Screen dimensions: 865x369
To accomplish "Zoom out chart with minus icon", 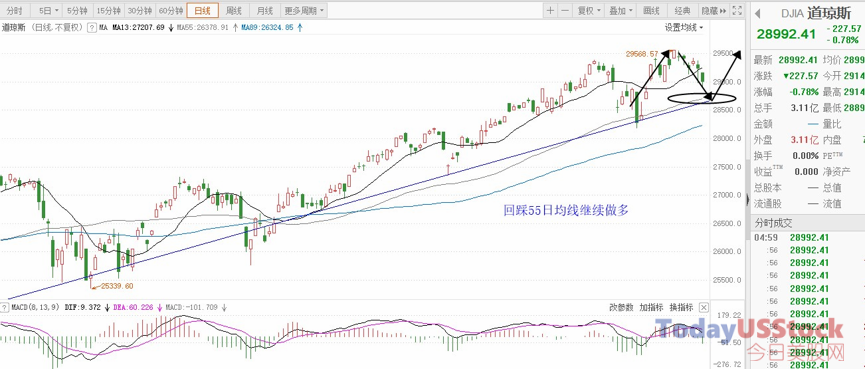I will pos(565,10).
